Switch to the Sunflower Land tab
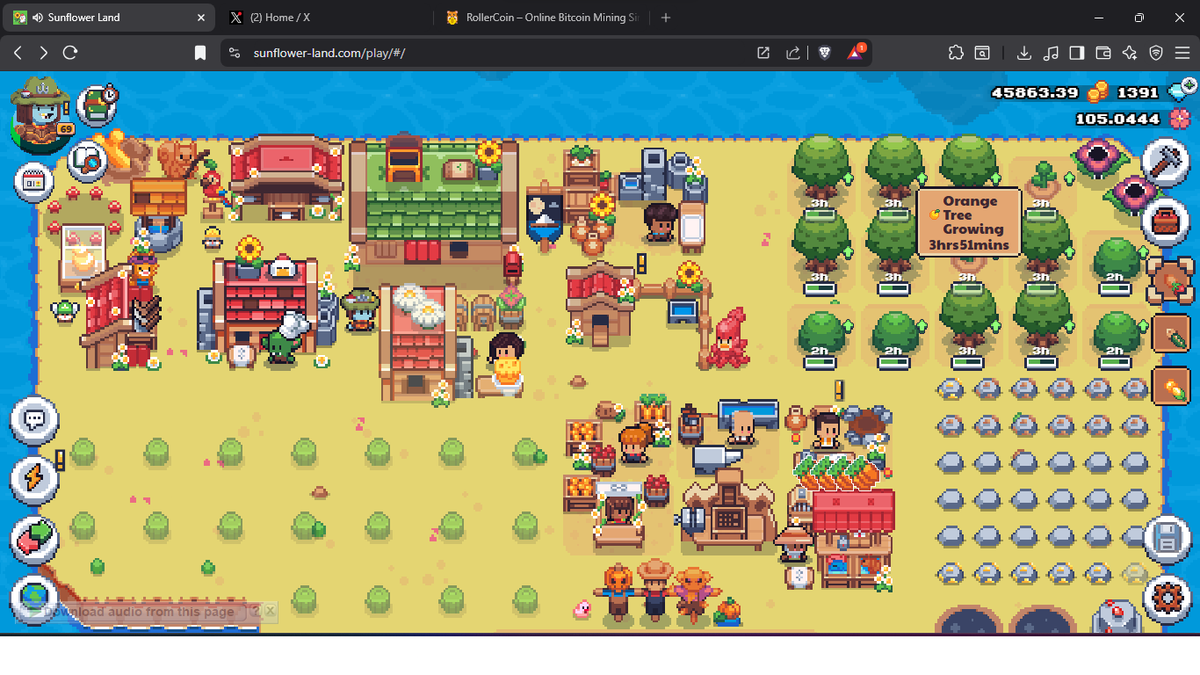The image size is (1200, 675). tap(110, 17)
